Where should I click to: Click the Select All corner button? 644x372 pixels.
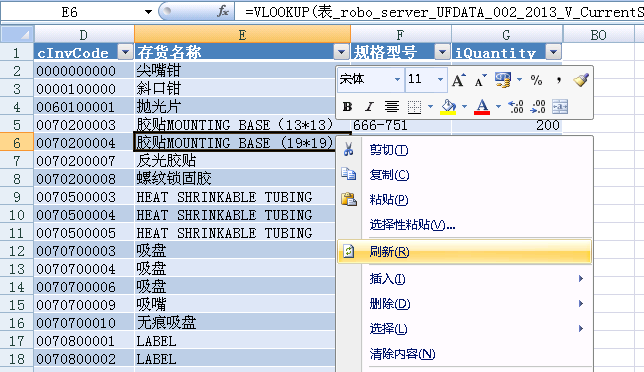pyautogui.click(x=17, y=34)
